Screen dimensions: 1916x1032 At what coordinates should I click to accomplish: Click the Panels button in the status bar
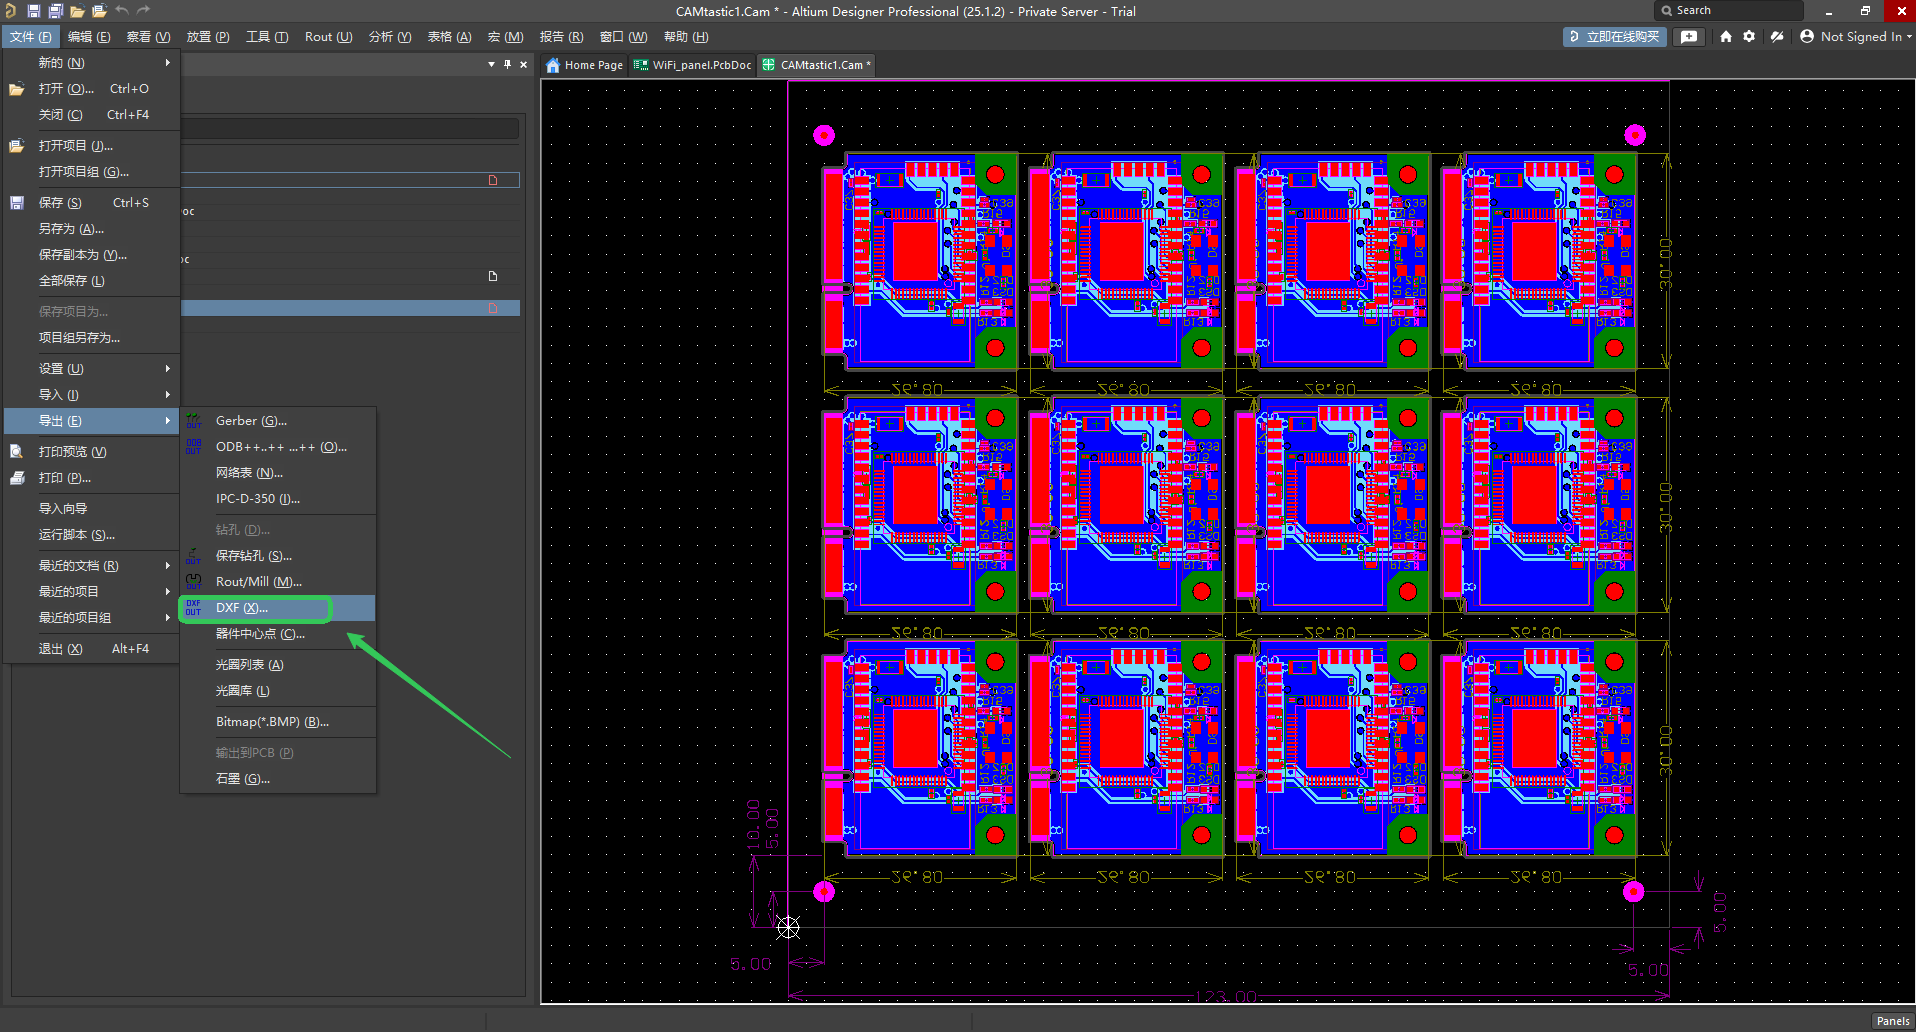pyautogui.click(x=1892, y=1021)
